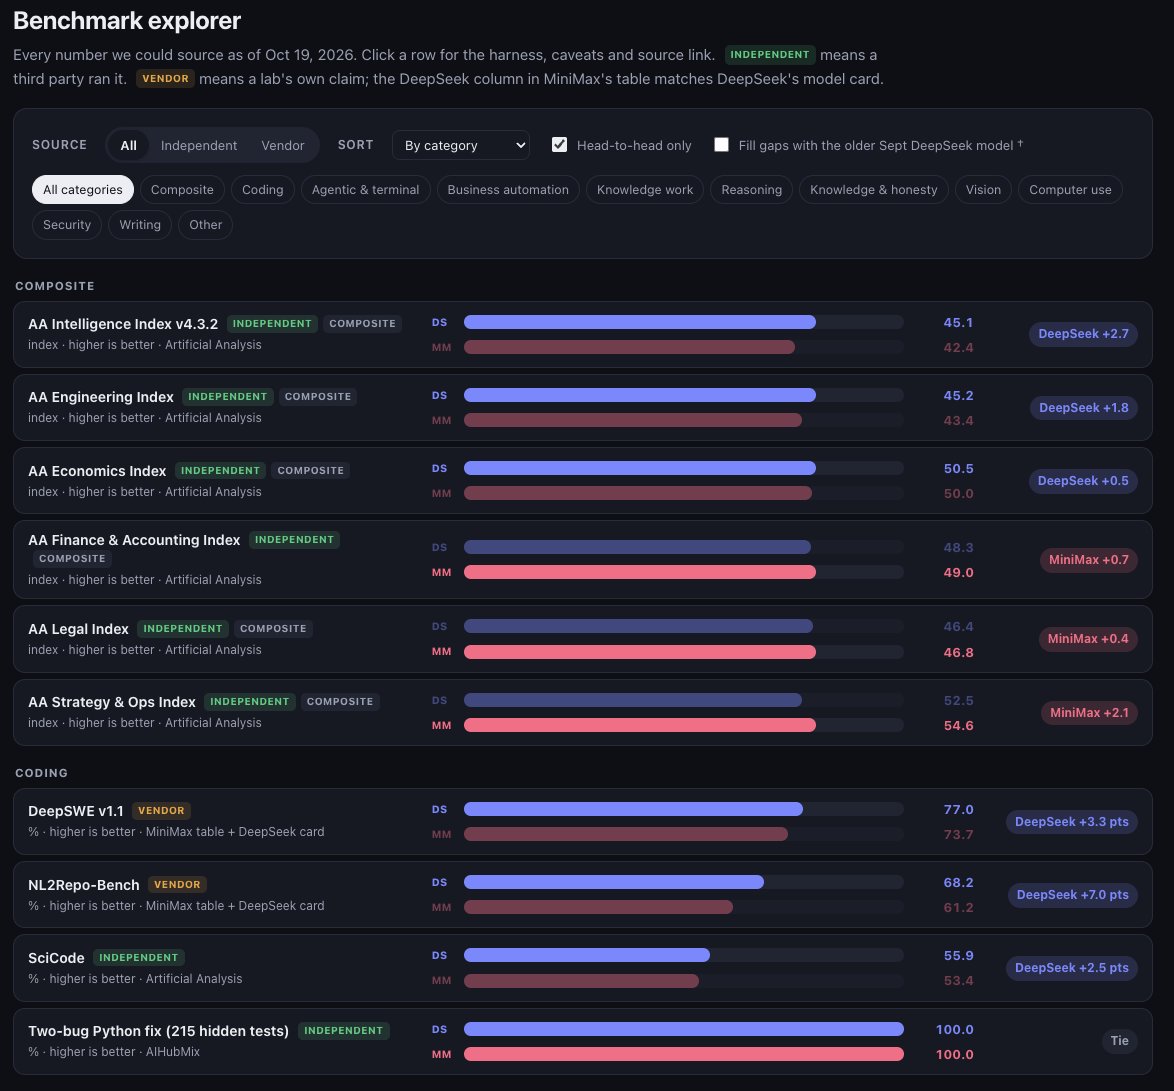Choose the Security category chip
Screen dimensions: 1174x1091
coord(67,225)
